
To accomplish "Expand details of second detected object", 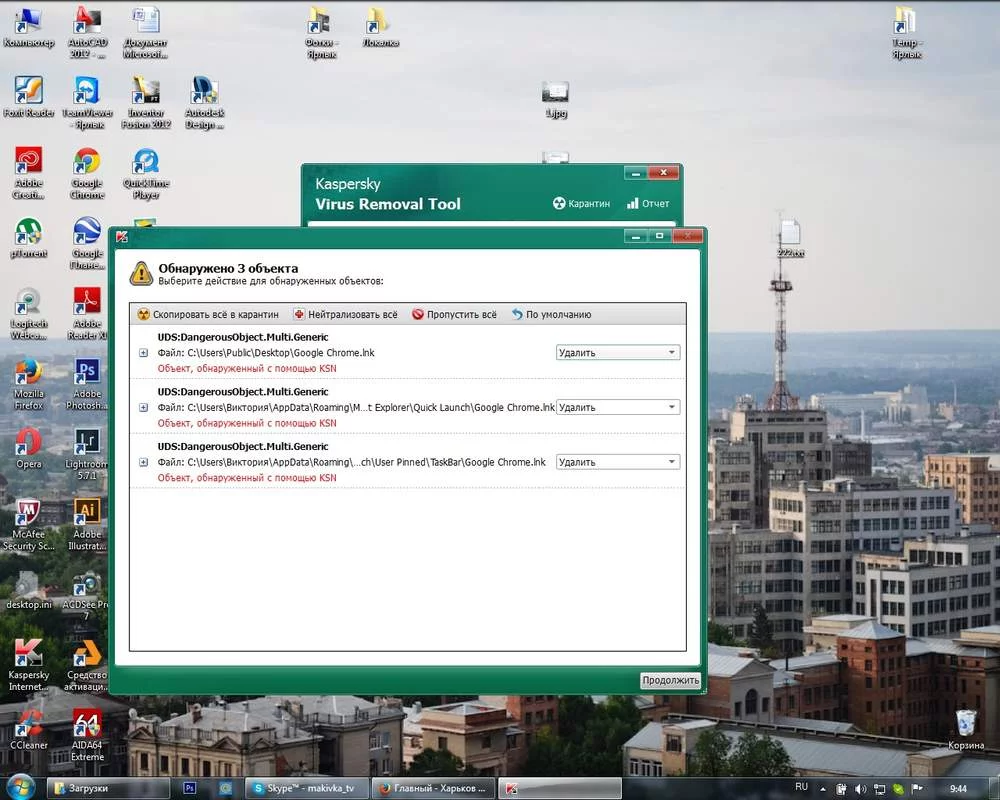I will pyautogui.click(x=143, y=407).
